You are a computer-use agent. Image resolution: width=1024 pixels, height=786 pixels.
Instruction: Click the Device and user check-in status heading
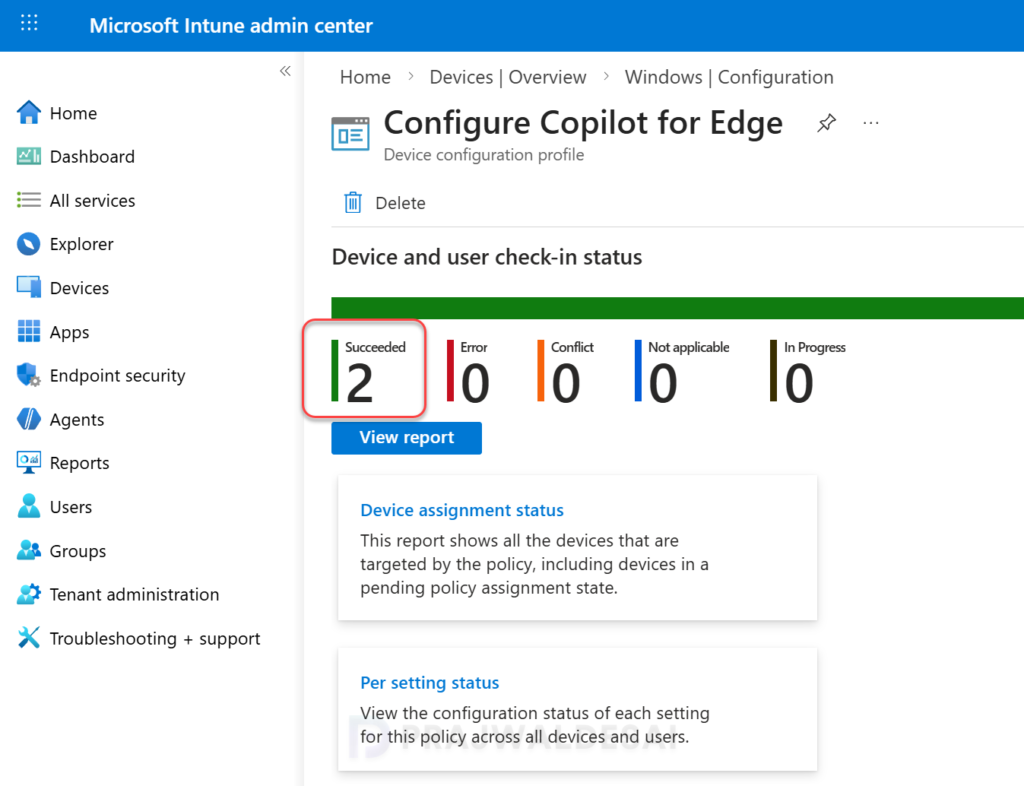point(487,257)
